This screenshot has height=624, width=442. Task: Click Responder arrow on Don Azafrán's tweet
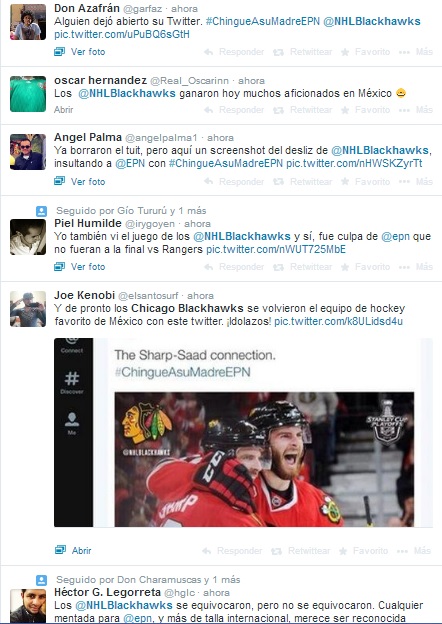click(208, 52)
